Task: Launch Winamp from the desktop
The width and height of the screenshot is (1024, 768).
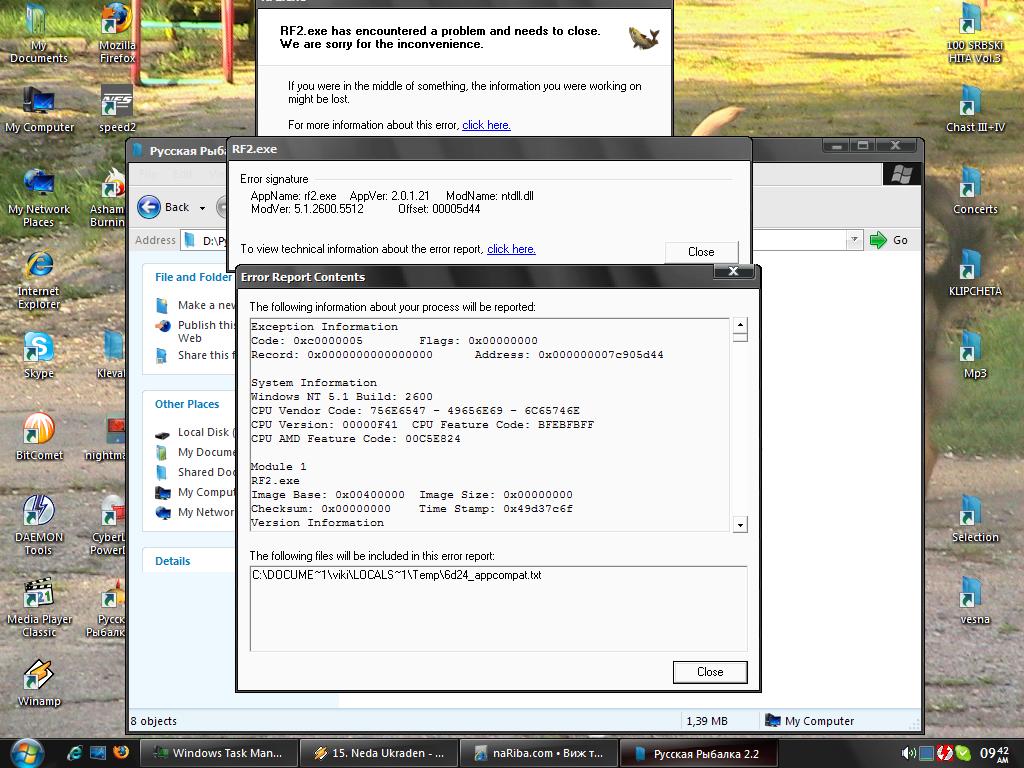Action: tap(39, 683)
